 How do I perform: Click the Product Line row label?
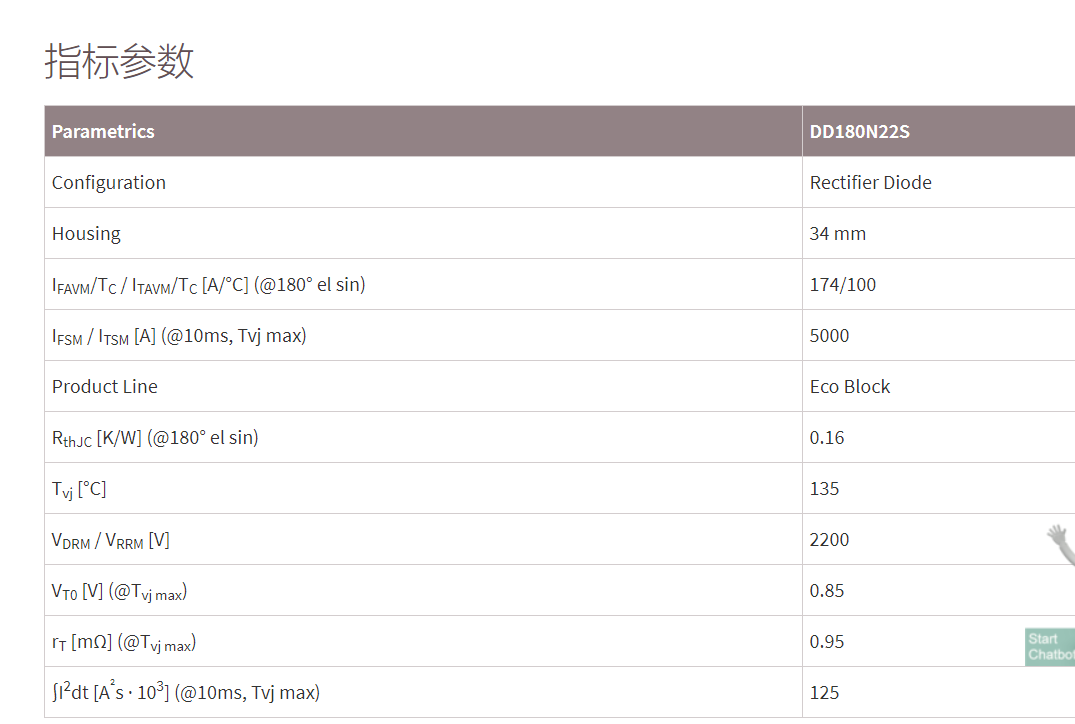105,386
